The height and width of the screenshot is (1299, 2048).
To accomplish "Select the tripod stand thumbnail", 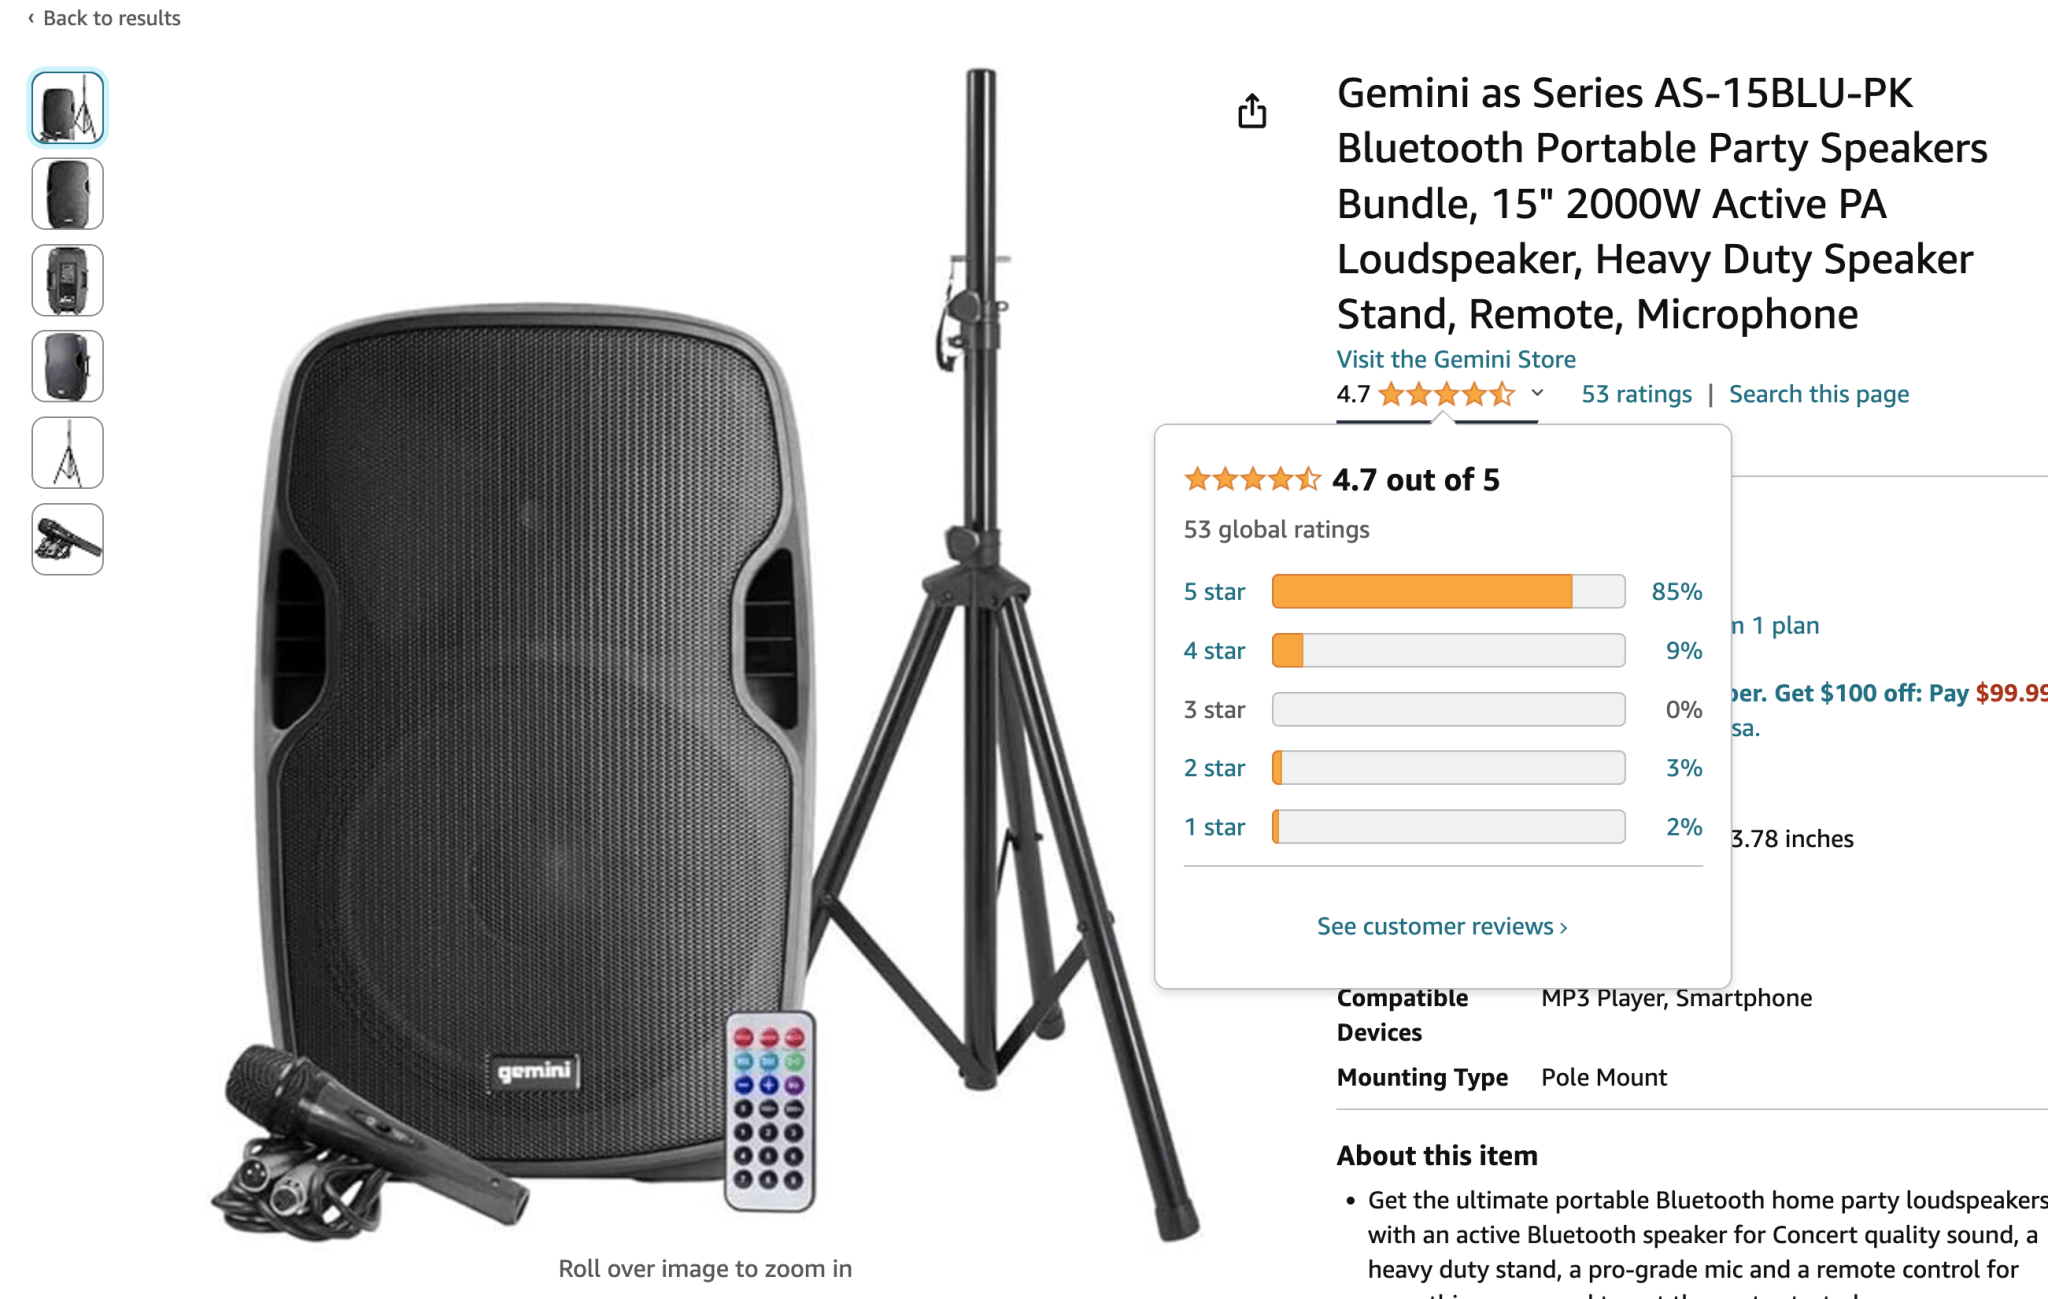I will (68, 453).
